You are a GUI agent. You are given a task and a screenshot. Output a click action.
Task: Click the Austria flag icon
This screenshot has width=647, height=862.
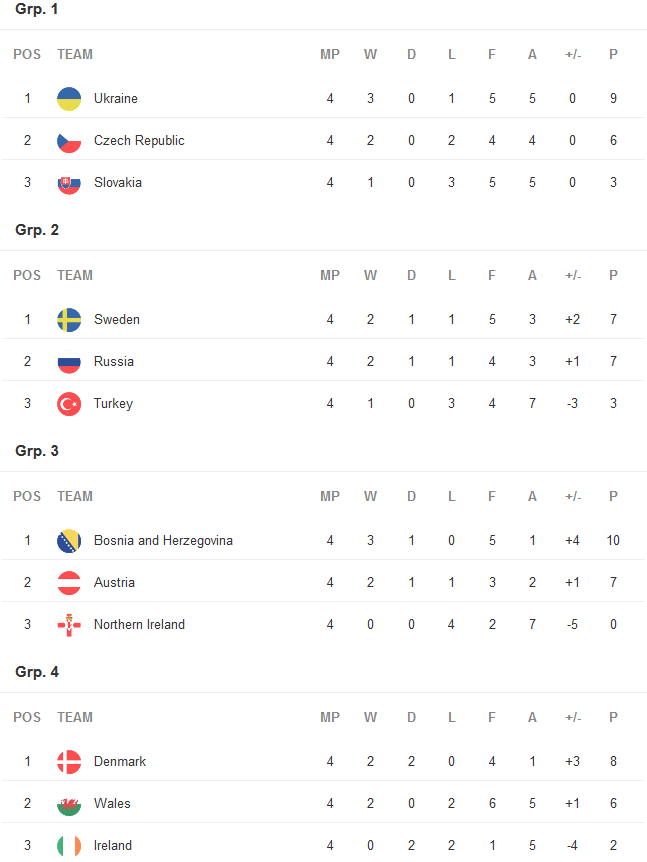pos(69,583)
